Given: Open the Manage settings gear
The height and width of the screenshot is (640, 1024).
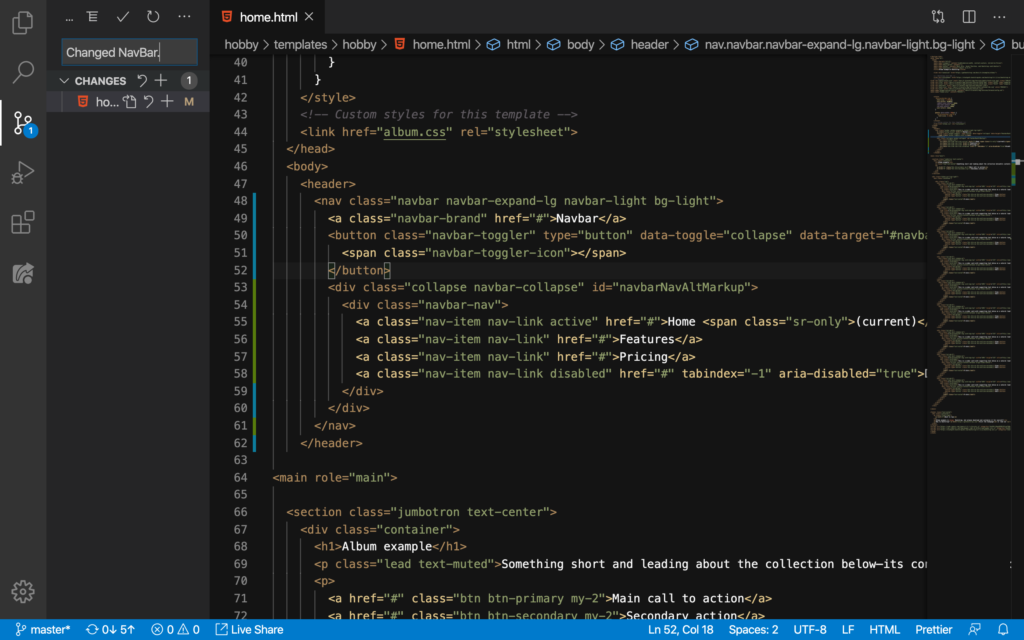Looking at the screenshot, I should click(23, 592).
